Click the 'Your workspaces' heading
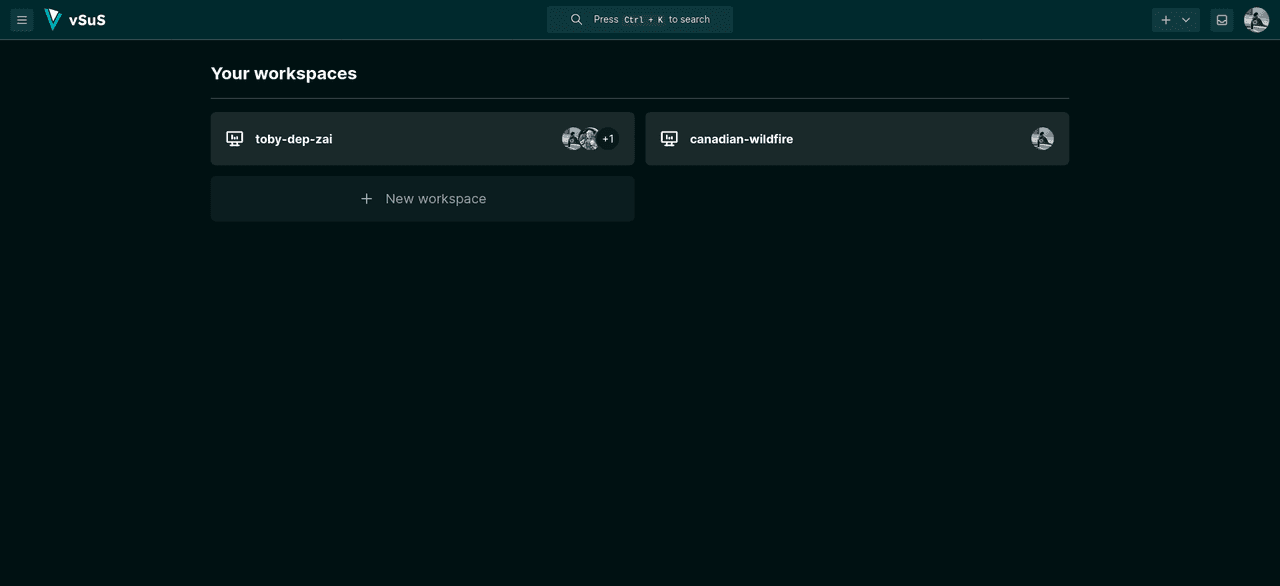 (284, 73)
